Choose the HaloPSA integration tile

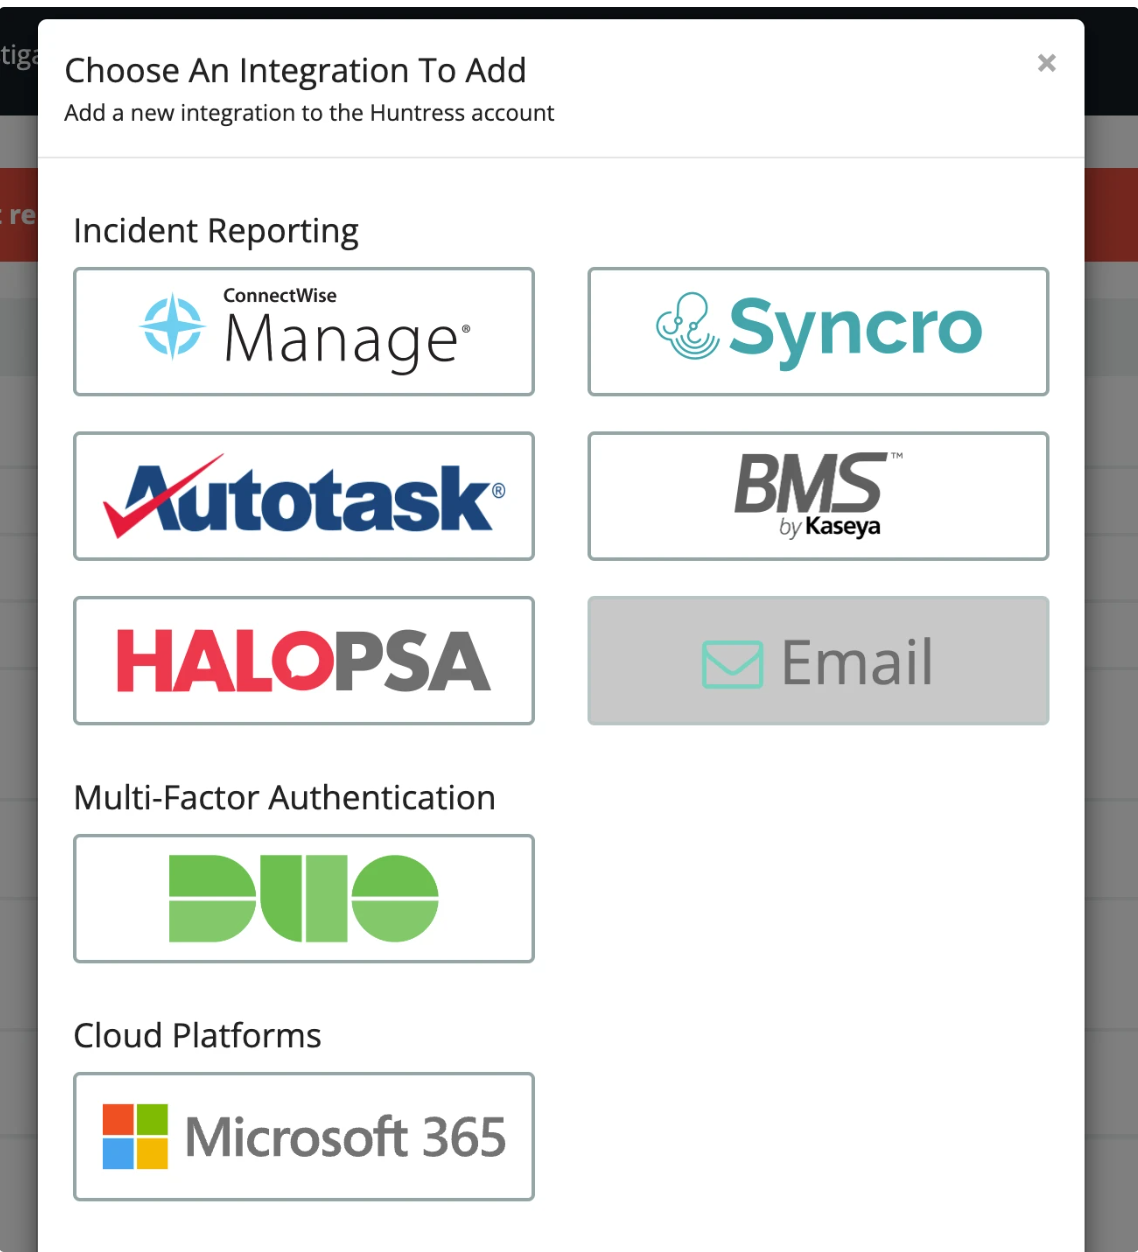[x=304, y=661]
